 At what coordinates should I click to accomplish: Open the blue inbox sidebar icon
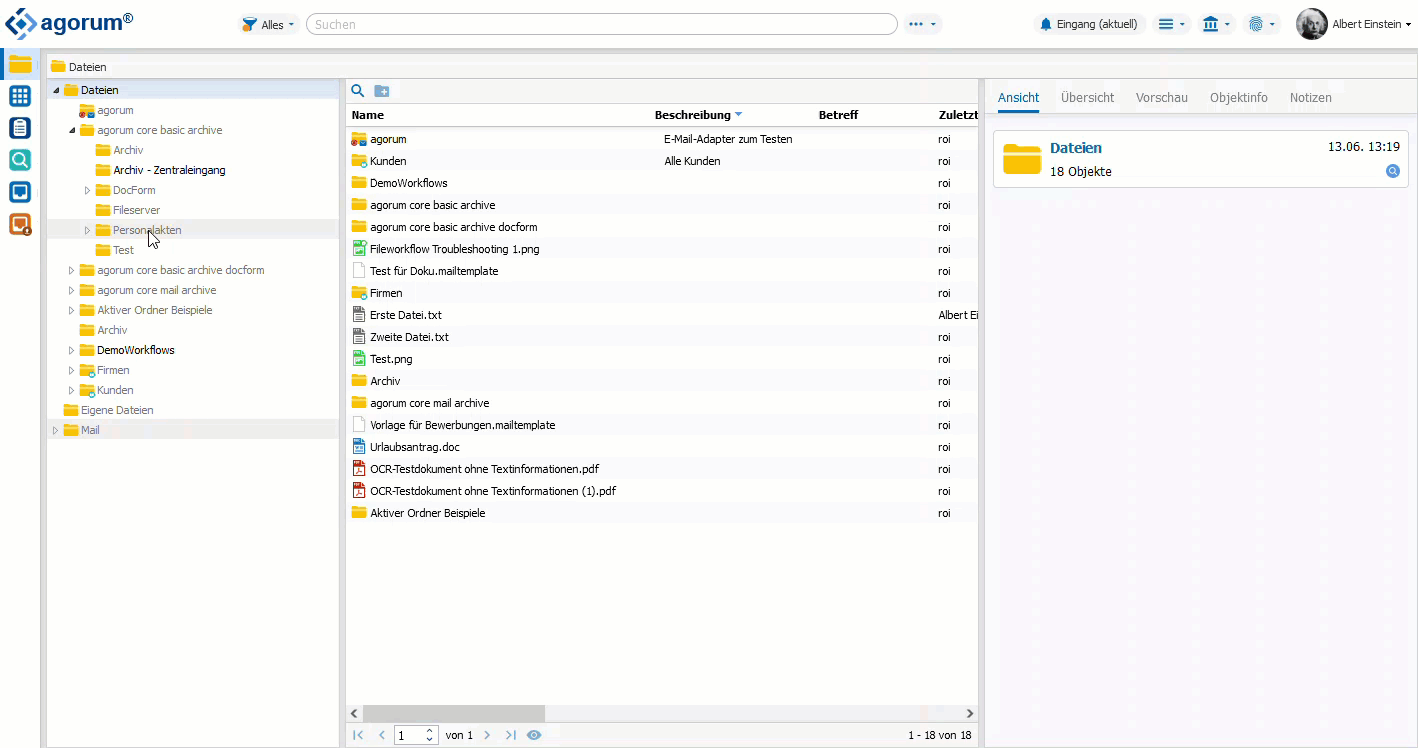pos(20,192)
